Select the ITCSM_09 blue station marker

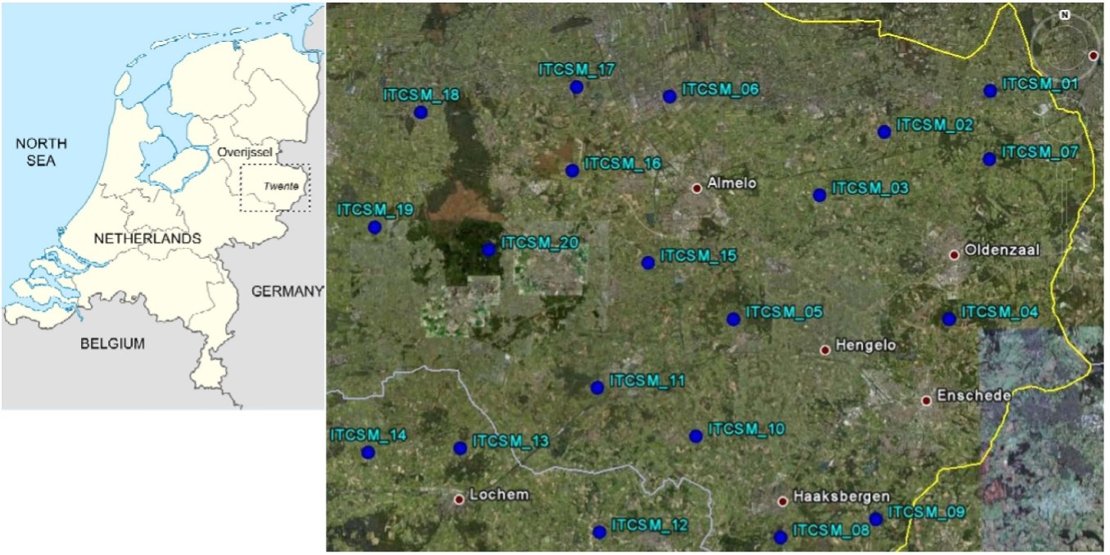876,518
